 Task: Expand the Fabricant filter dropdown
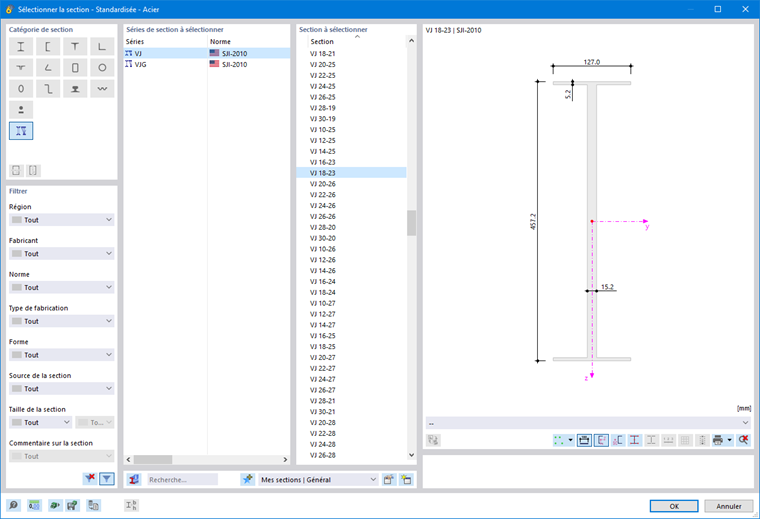point(62,253)
